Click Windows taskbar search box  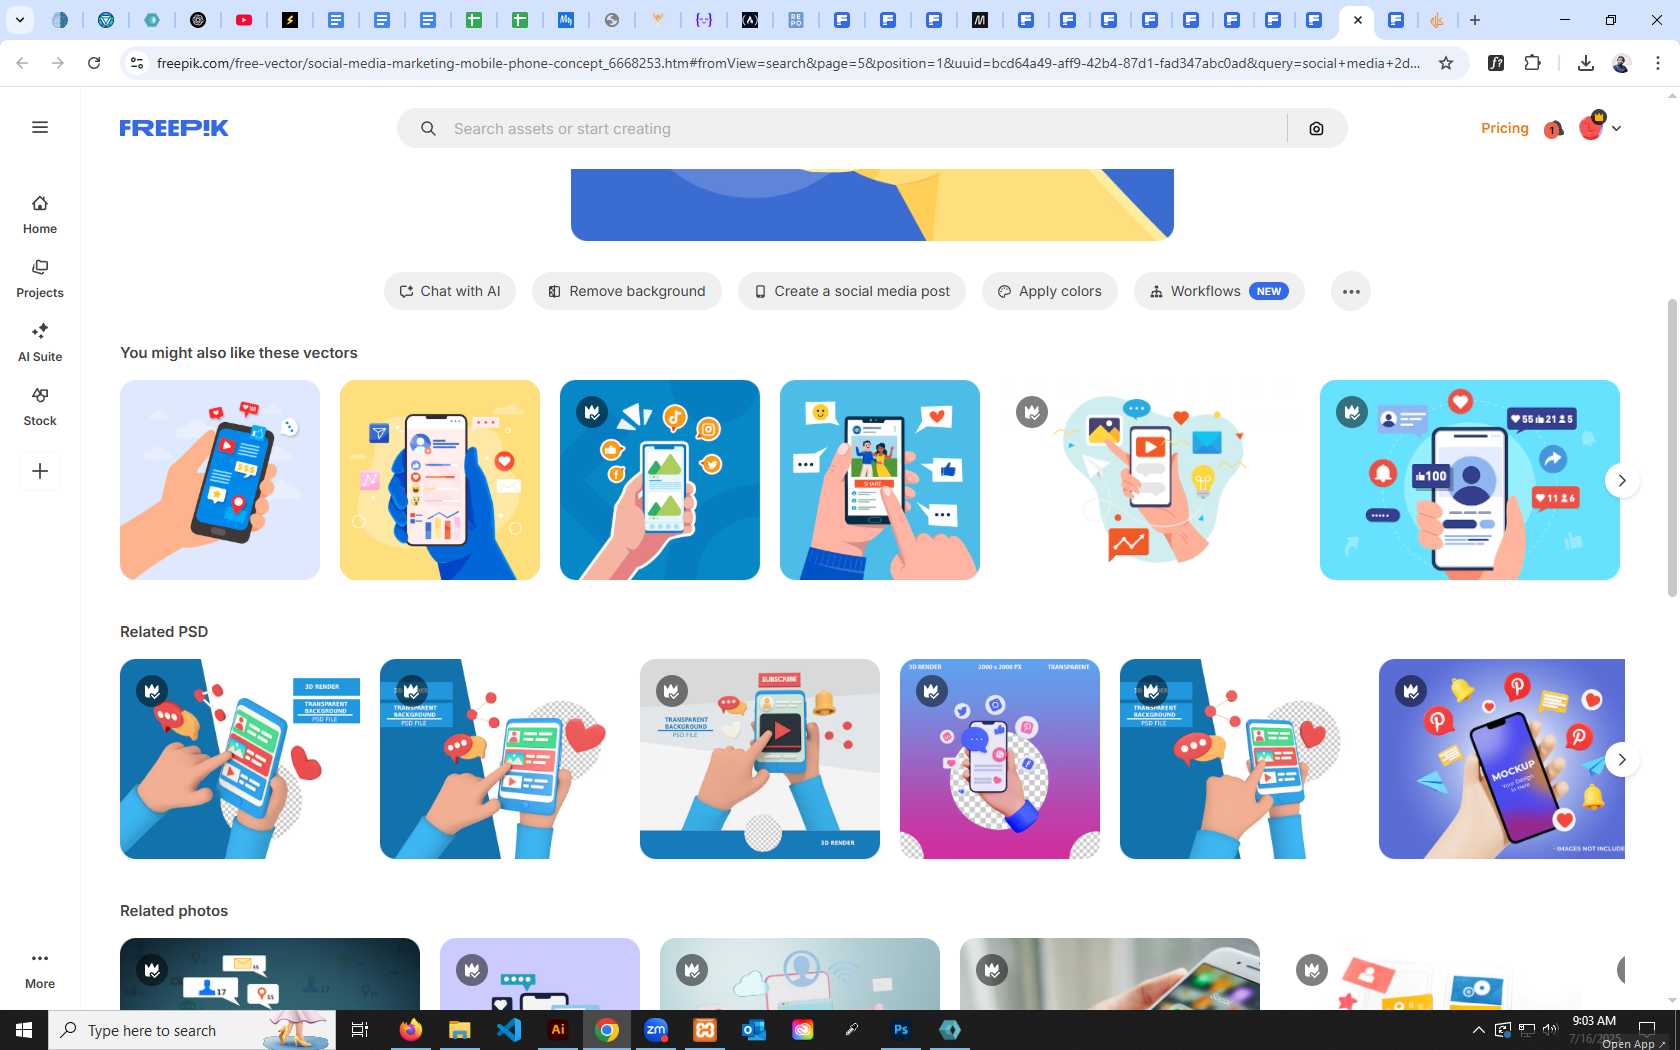192,1030
